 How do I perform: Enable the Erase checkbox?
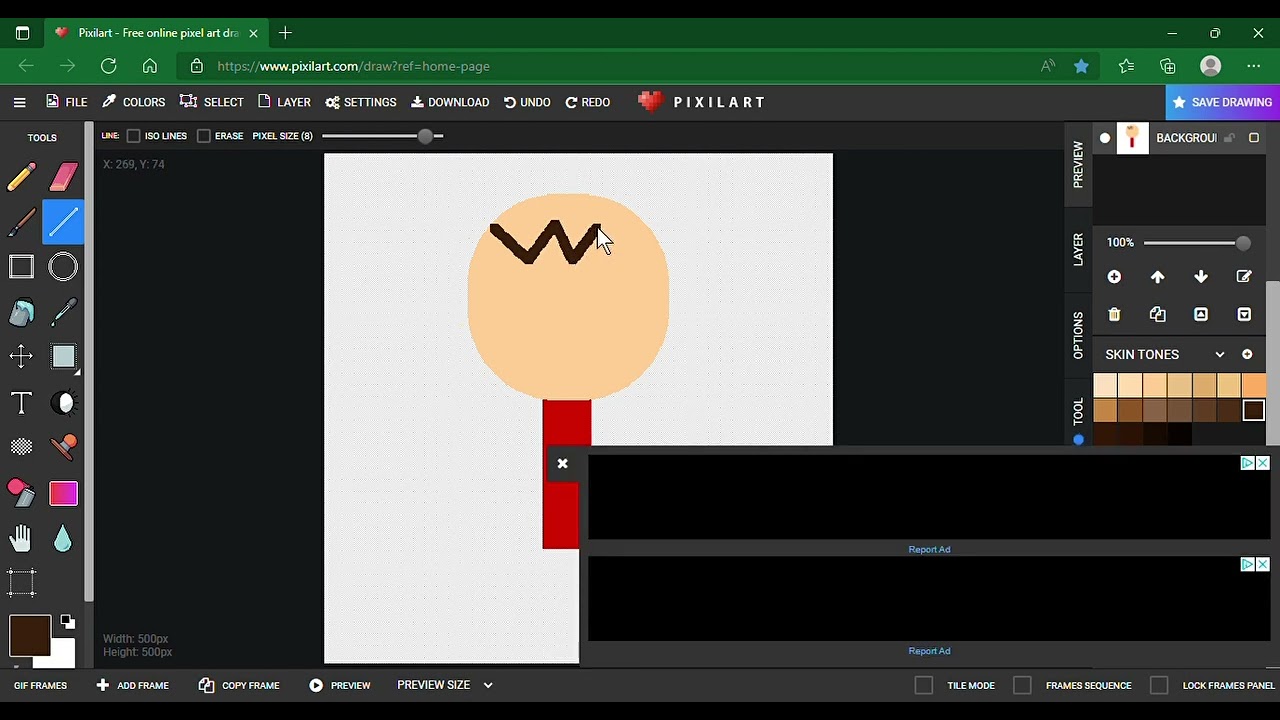pyautogui.click(x=204, y=136)
